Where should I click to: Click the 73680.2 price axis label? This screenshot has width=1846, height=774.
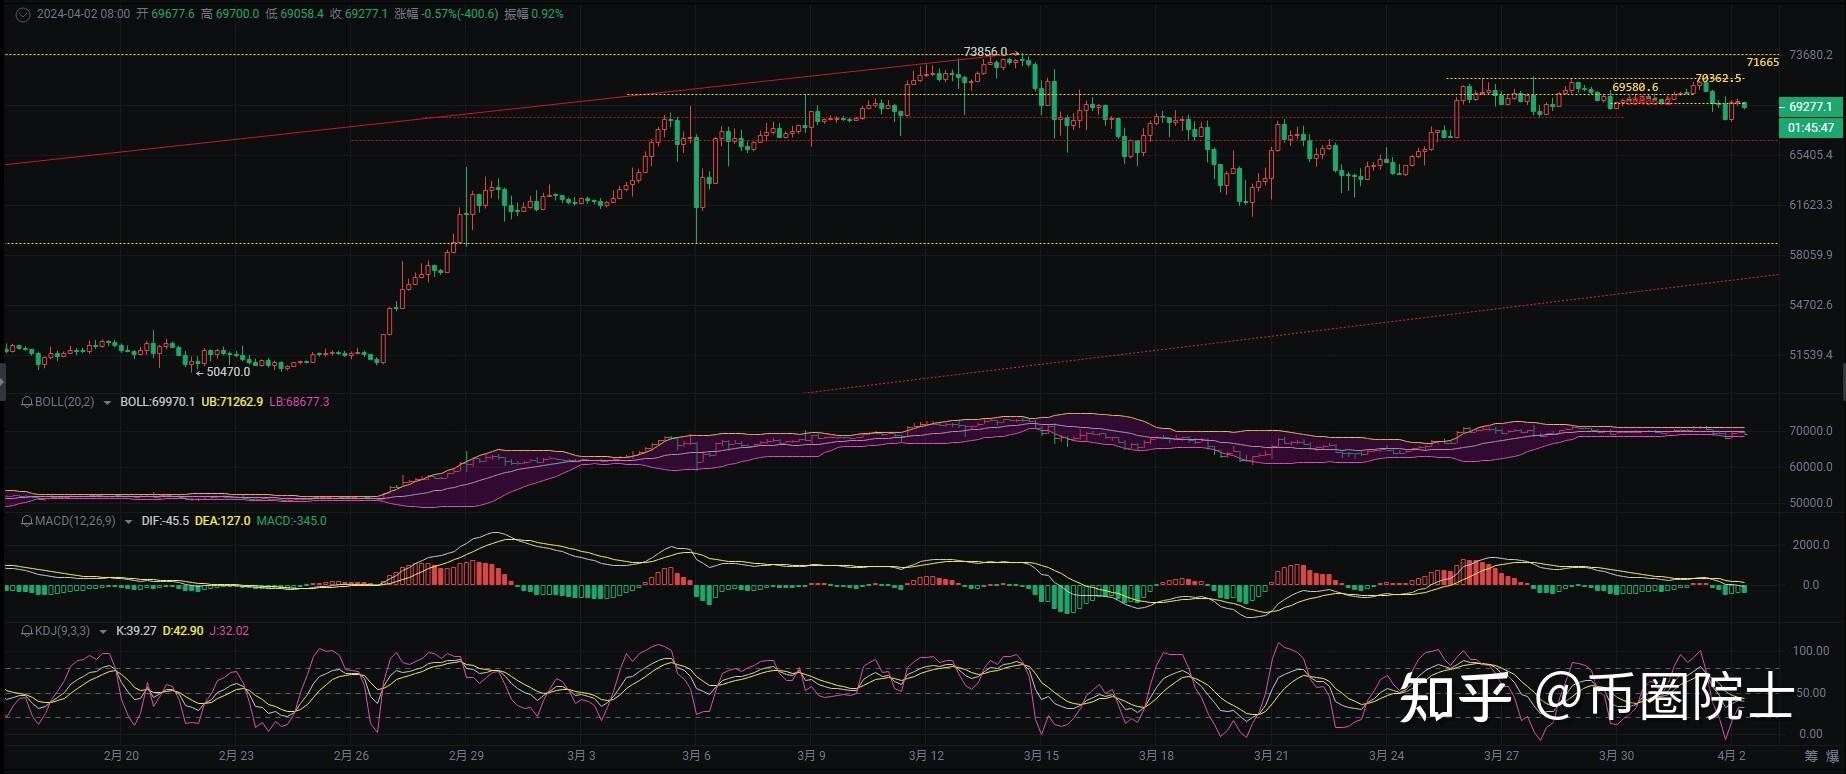[x=1811, y=55]
